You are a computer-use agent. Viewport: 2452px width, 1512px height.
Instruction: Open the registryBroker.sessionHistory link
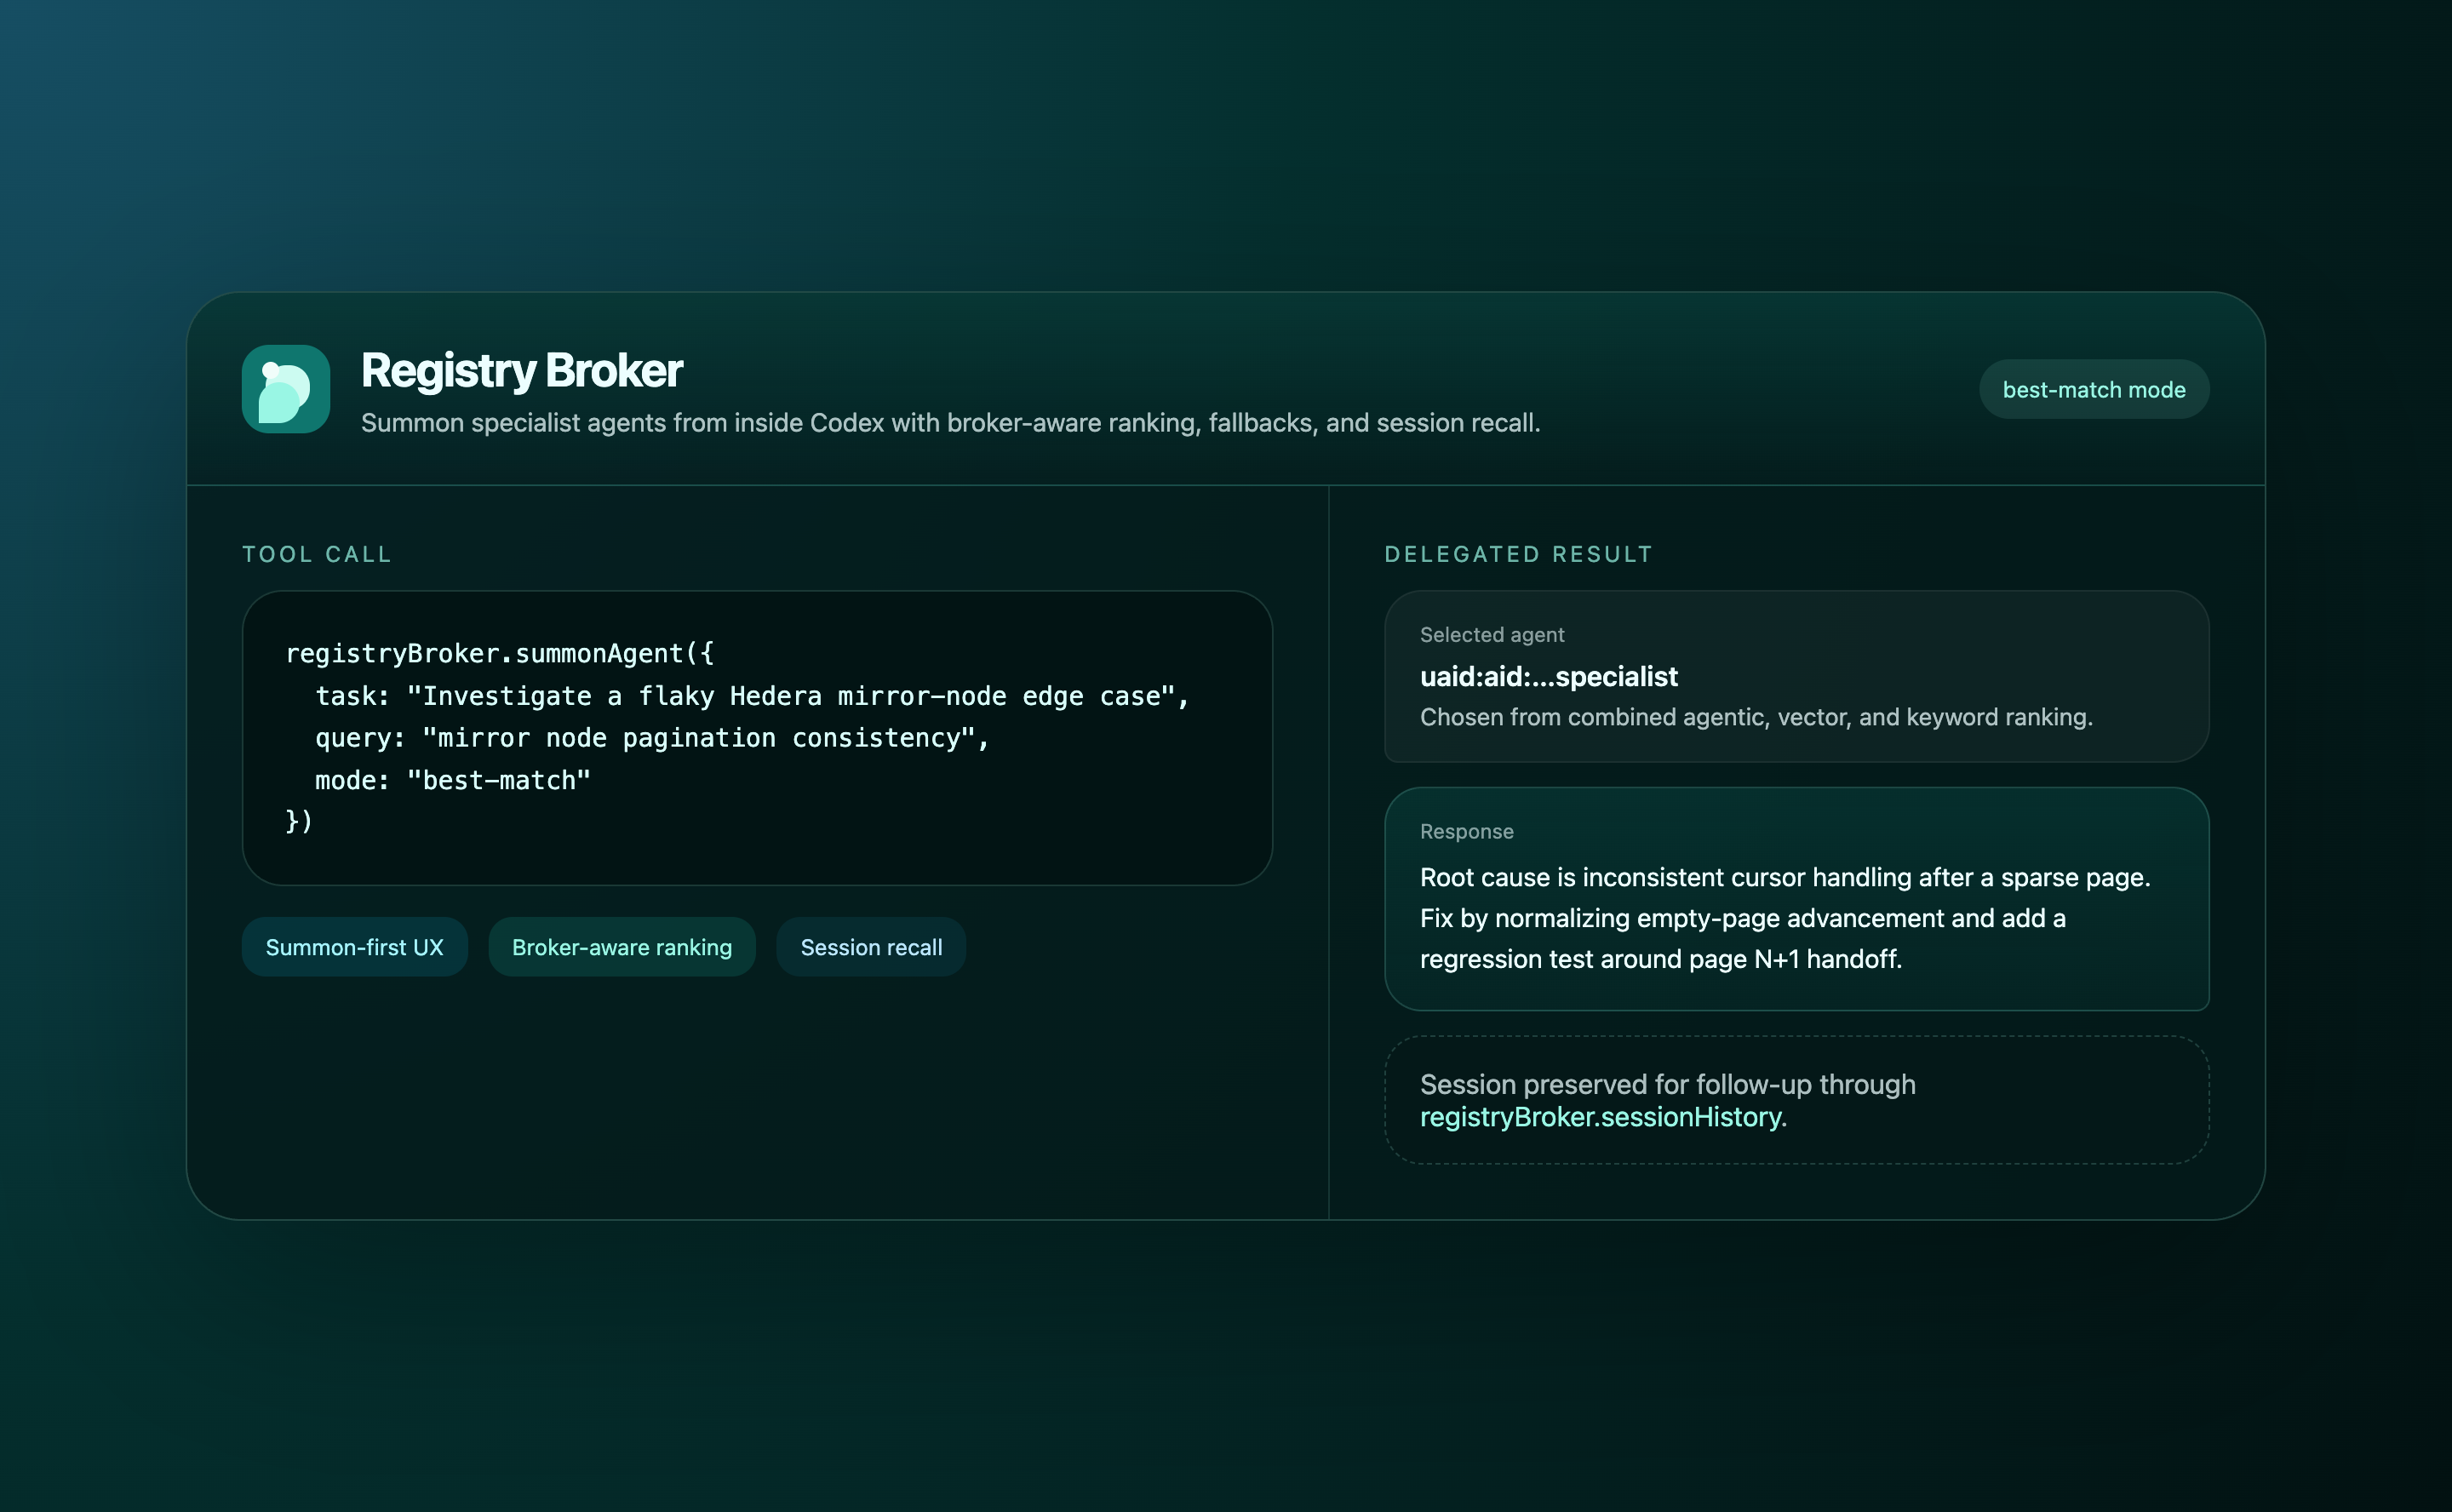1600,1117
